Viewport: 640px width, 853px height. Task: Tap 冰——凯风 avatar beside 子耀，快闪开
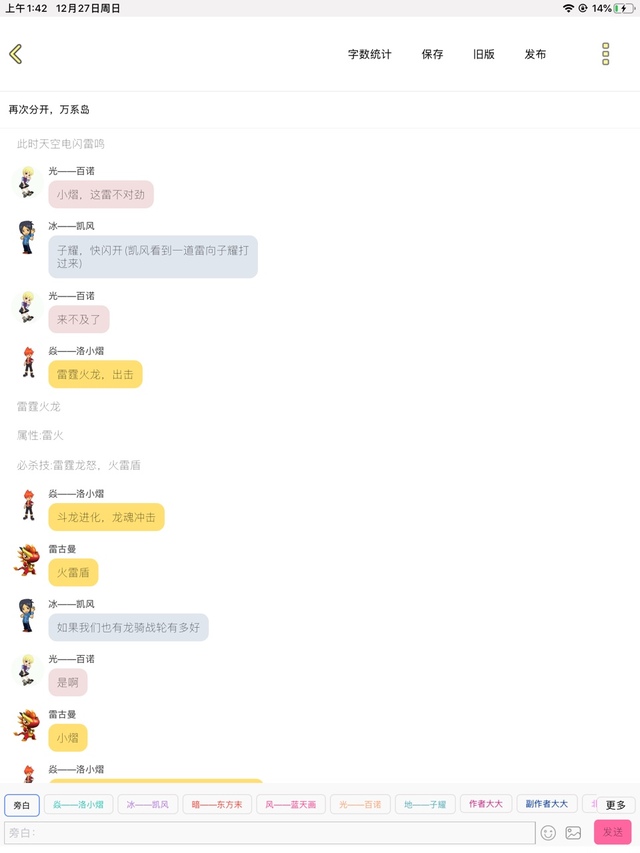[x=27, y=237]
